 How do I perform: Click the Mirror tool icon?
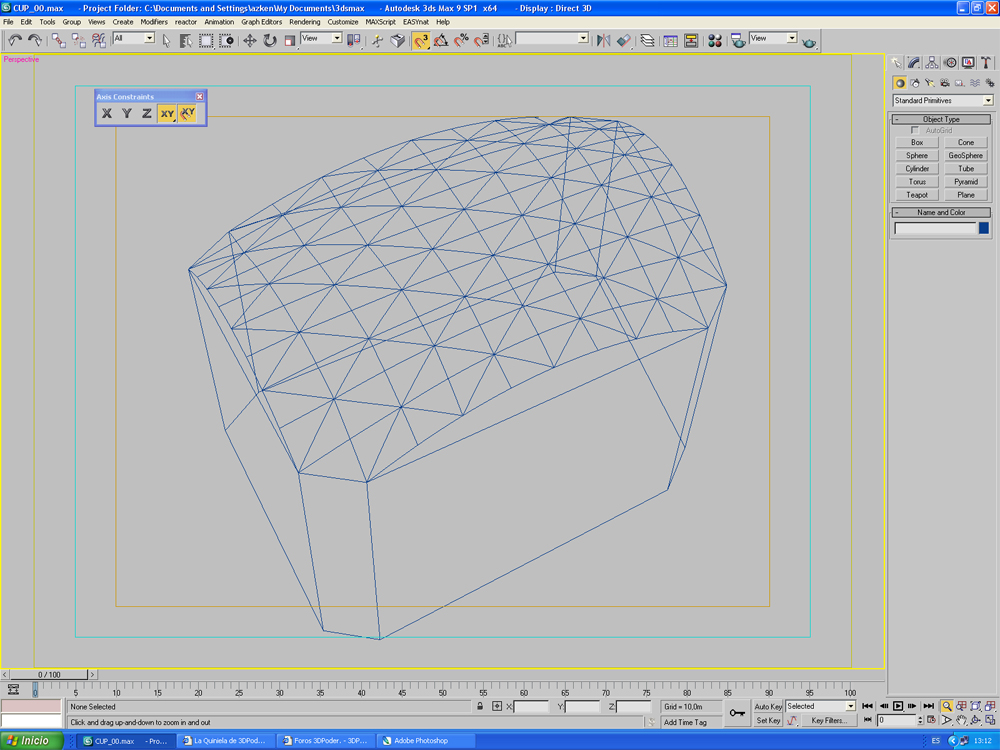[x=603, y=41]
